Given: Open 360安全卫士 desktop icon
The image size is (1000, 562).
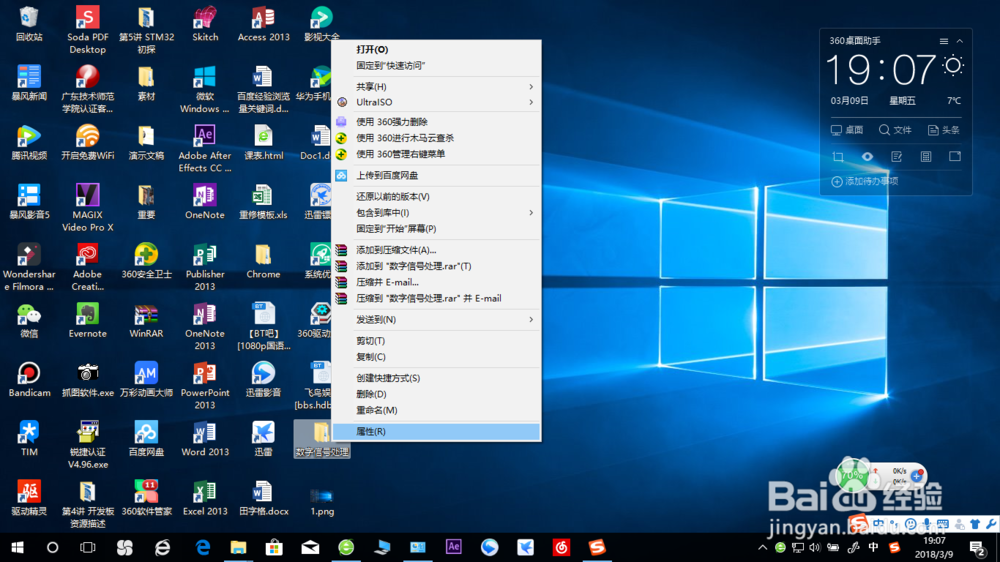Looking at the screenshot, I should click(146, 261).
